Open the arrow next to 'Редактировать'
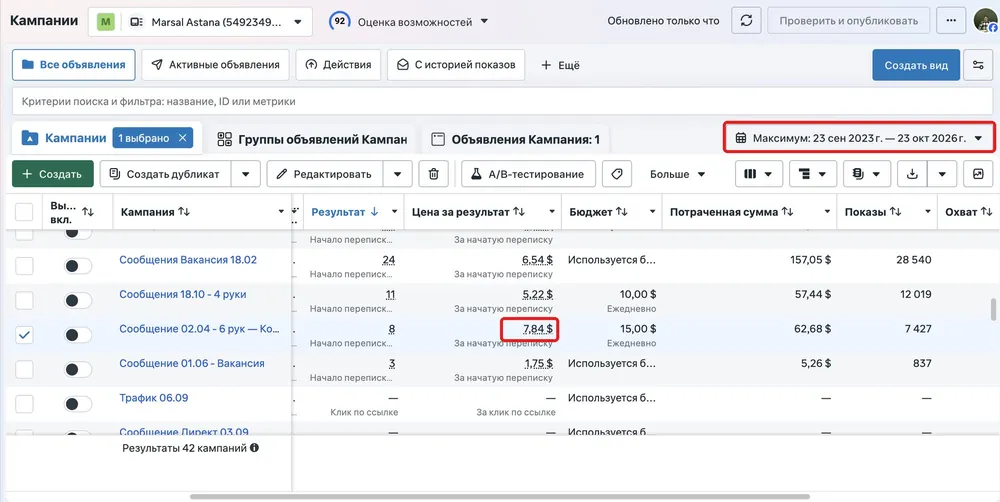 click(397, 173)
